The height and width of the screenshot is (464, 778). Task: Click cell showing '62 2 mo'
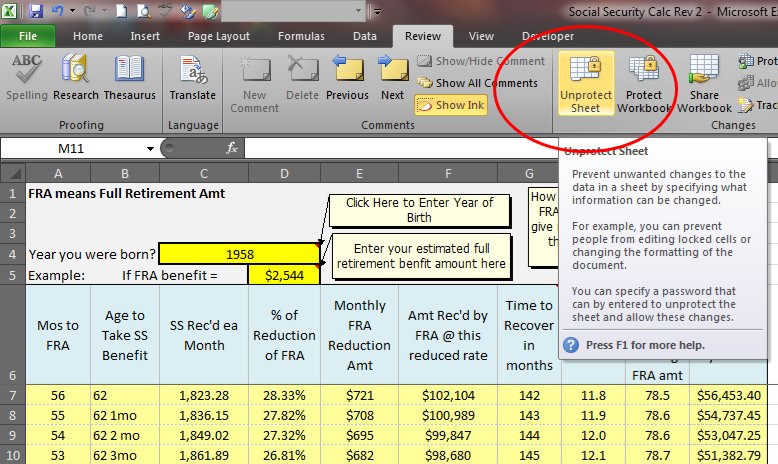tap(125, 435)
